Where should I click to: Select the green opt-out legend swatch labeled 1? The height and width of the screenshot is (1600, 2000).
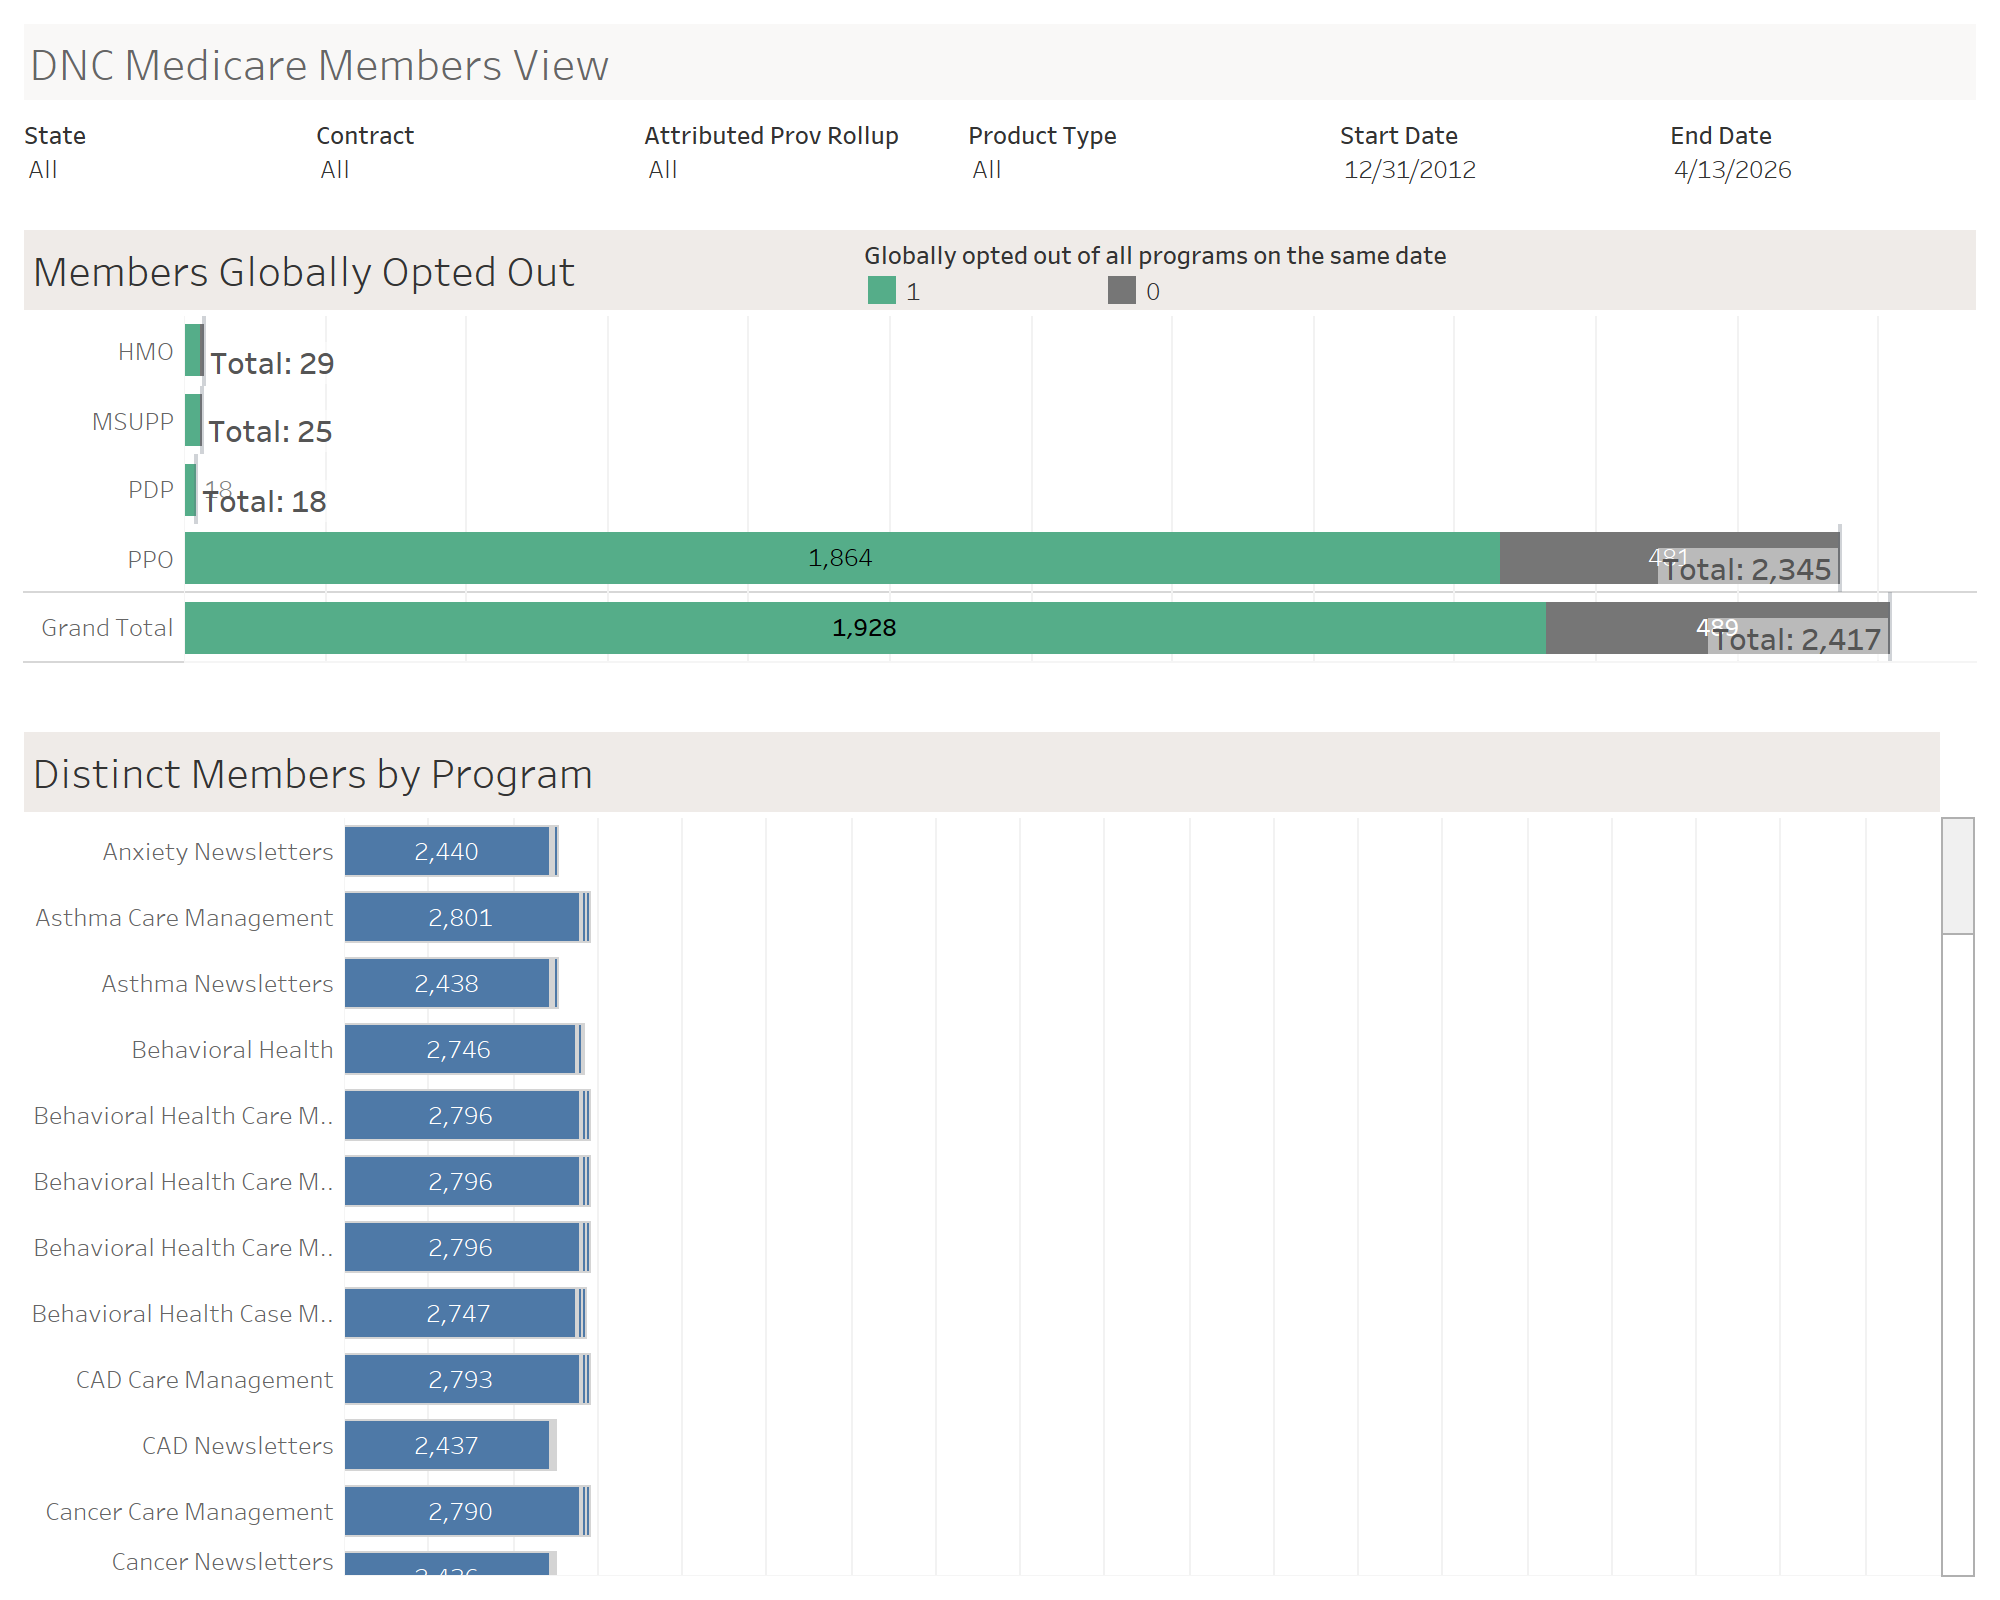pyautogui.click(x=880, y=291)
